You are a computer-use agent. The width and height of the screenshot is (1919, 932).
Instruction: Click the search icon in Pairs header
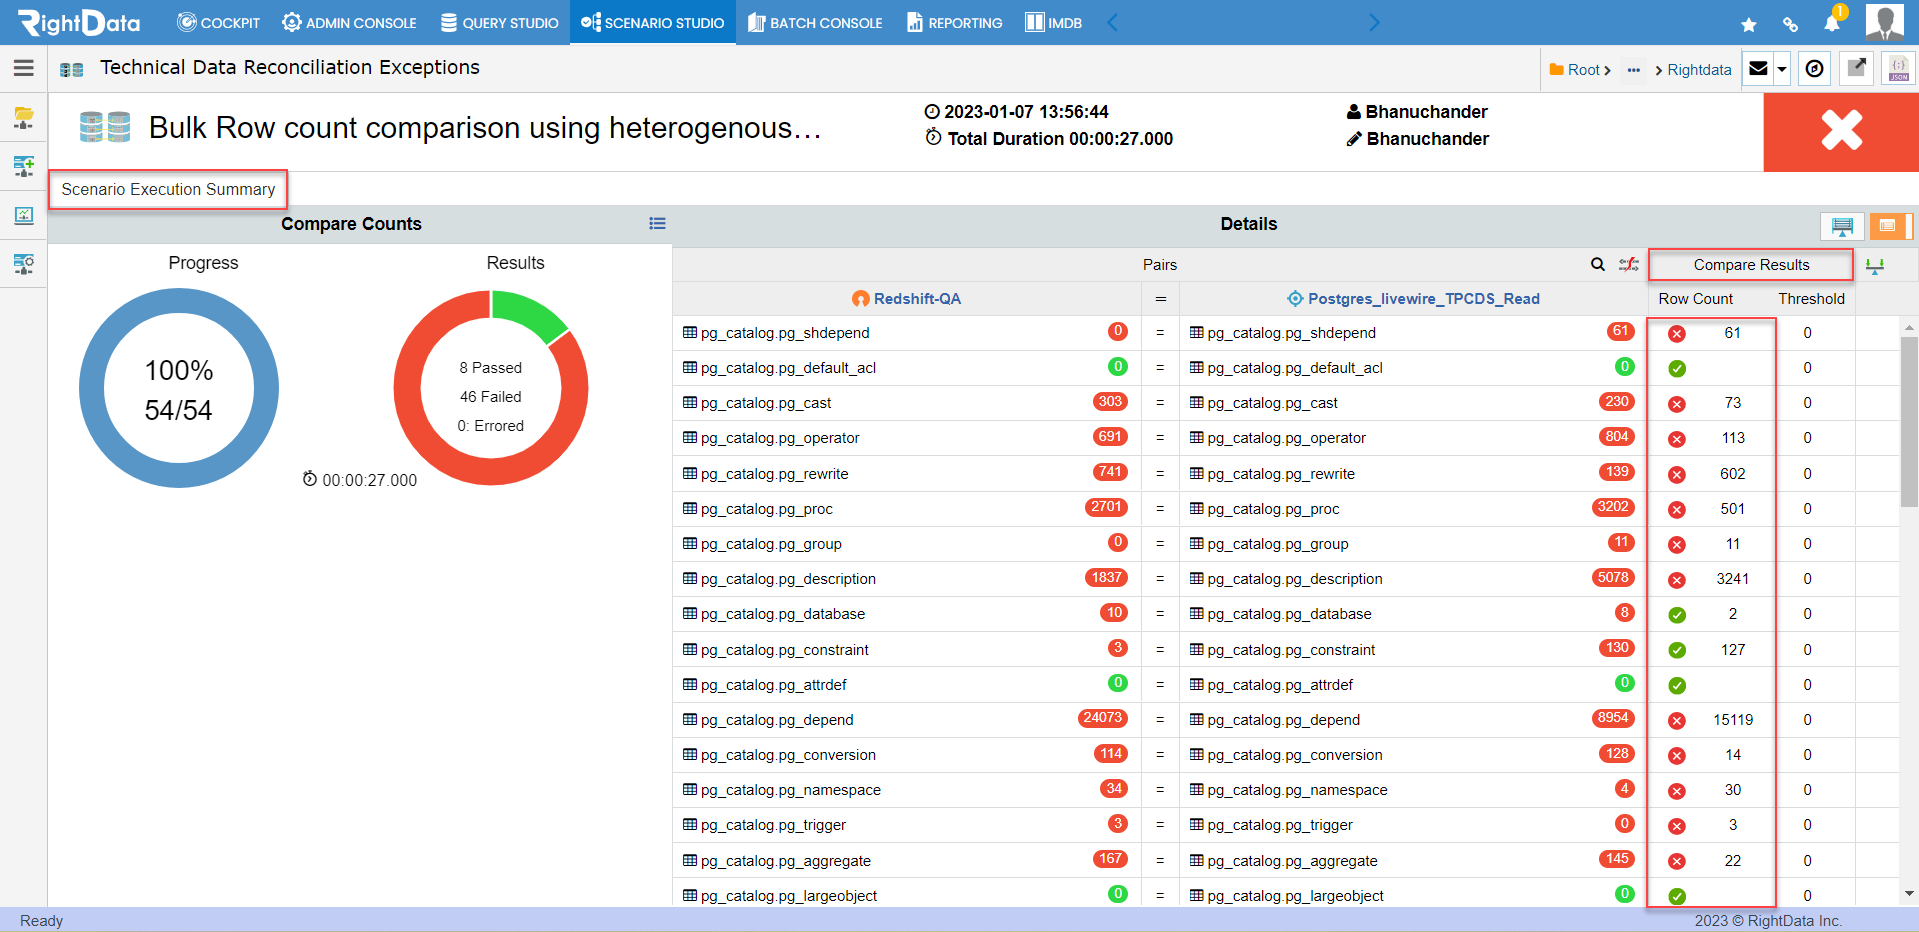[1598, 264]
